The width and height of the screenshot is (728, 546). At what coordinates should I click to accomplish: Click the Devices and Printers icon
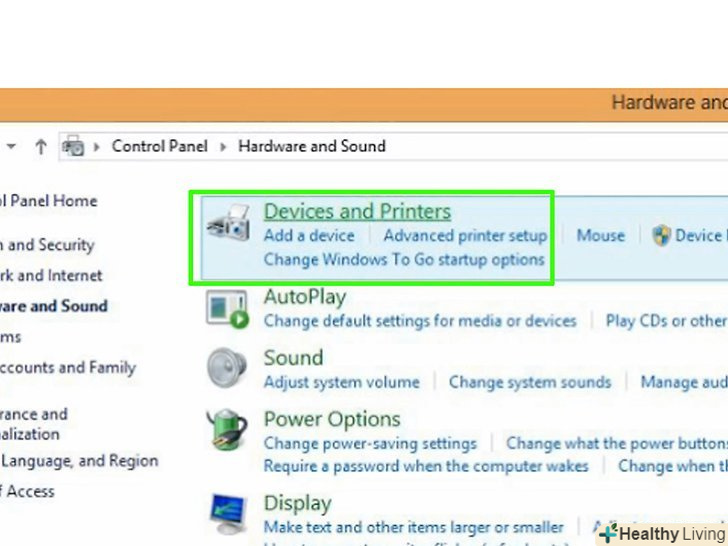tap(228, 222)
